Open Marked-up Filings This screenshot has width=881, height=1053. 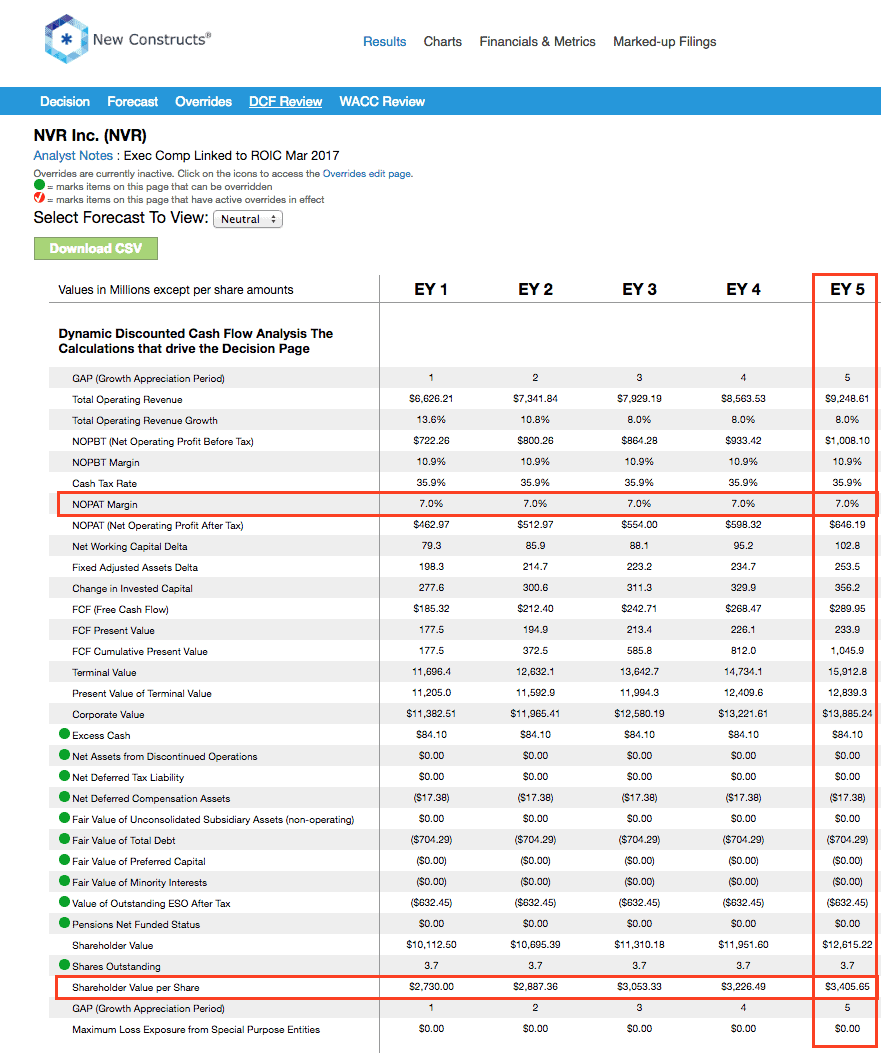[665, 42]
